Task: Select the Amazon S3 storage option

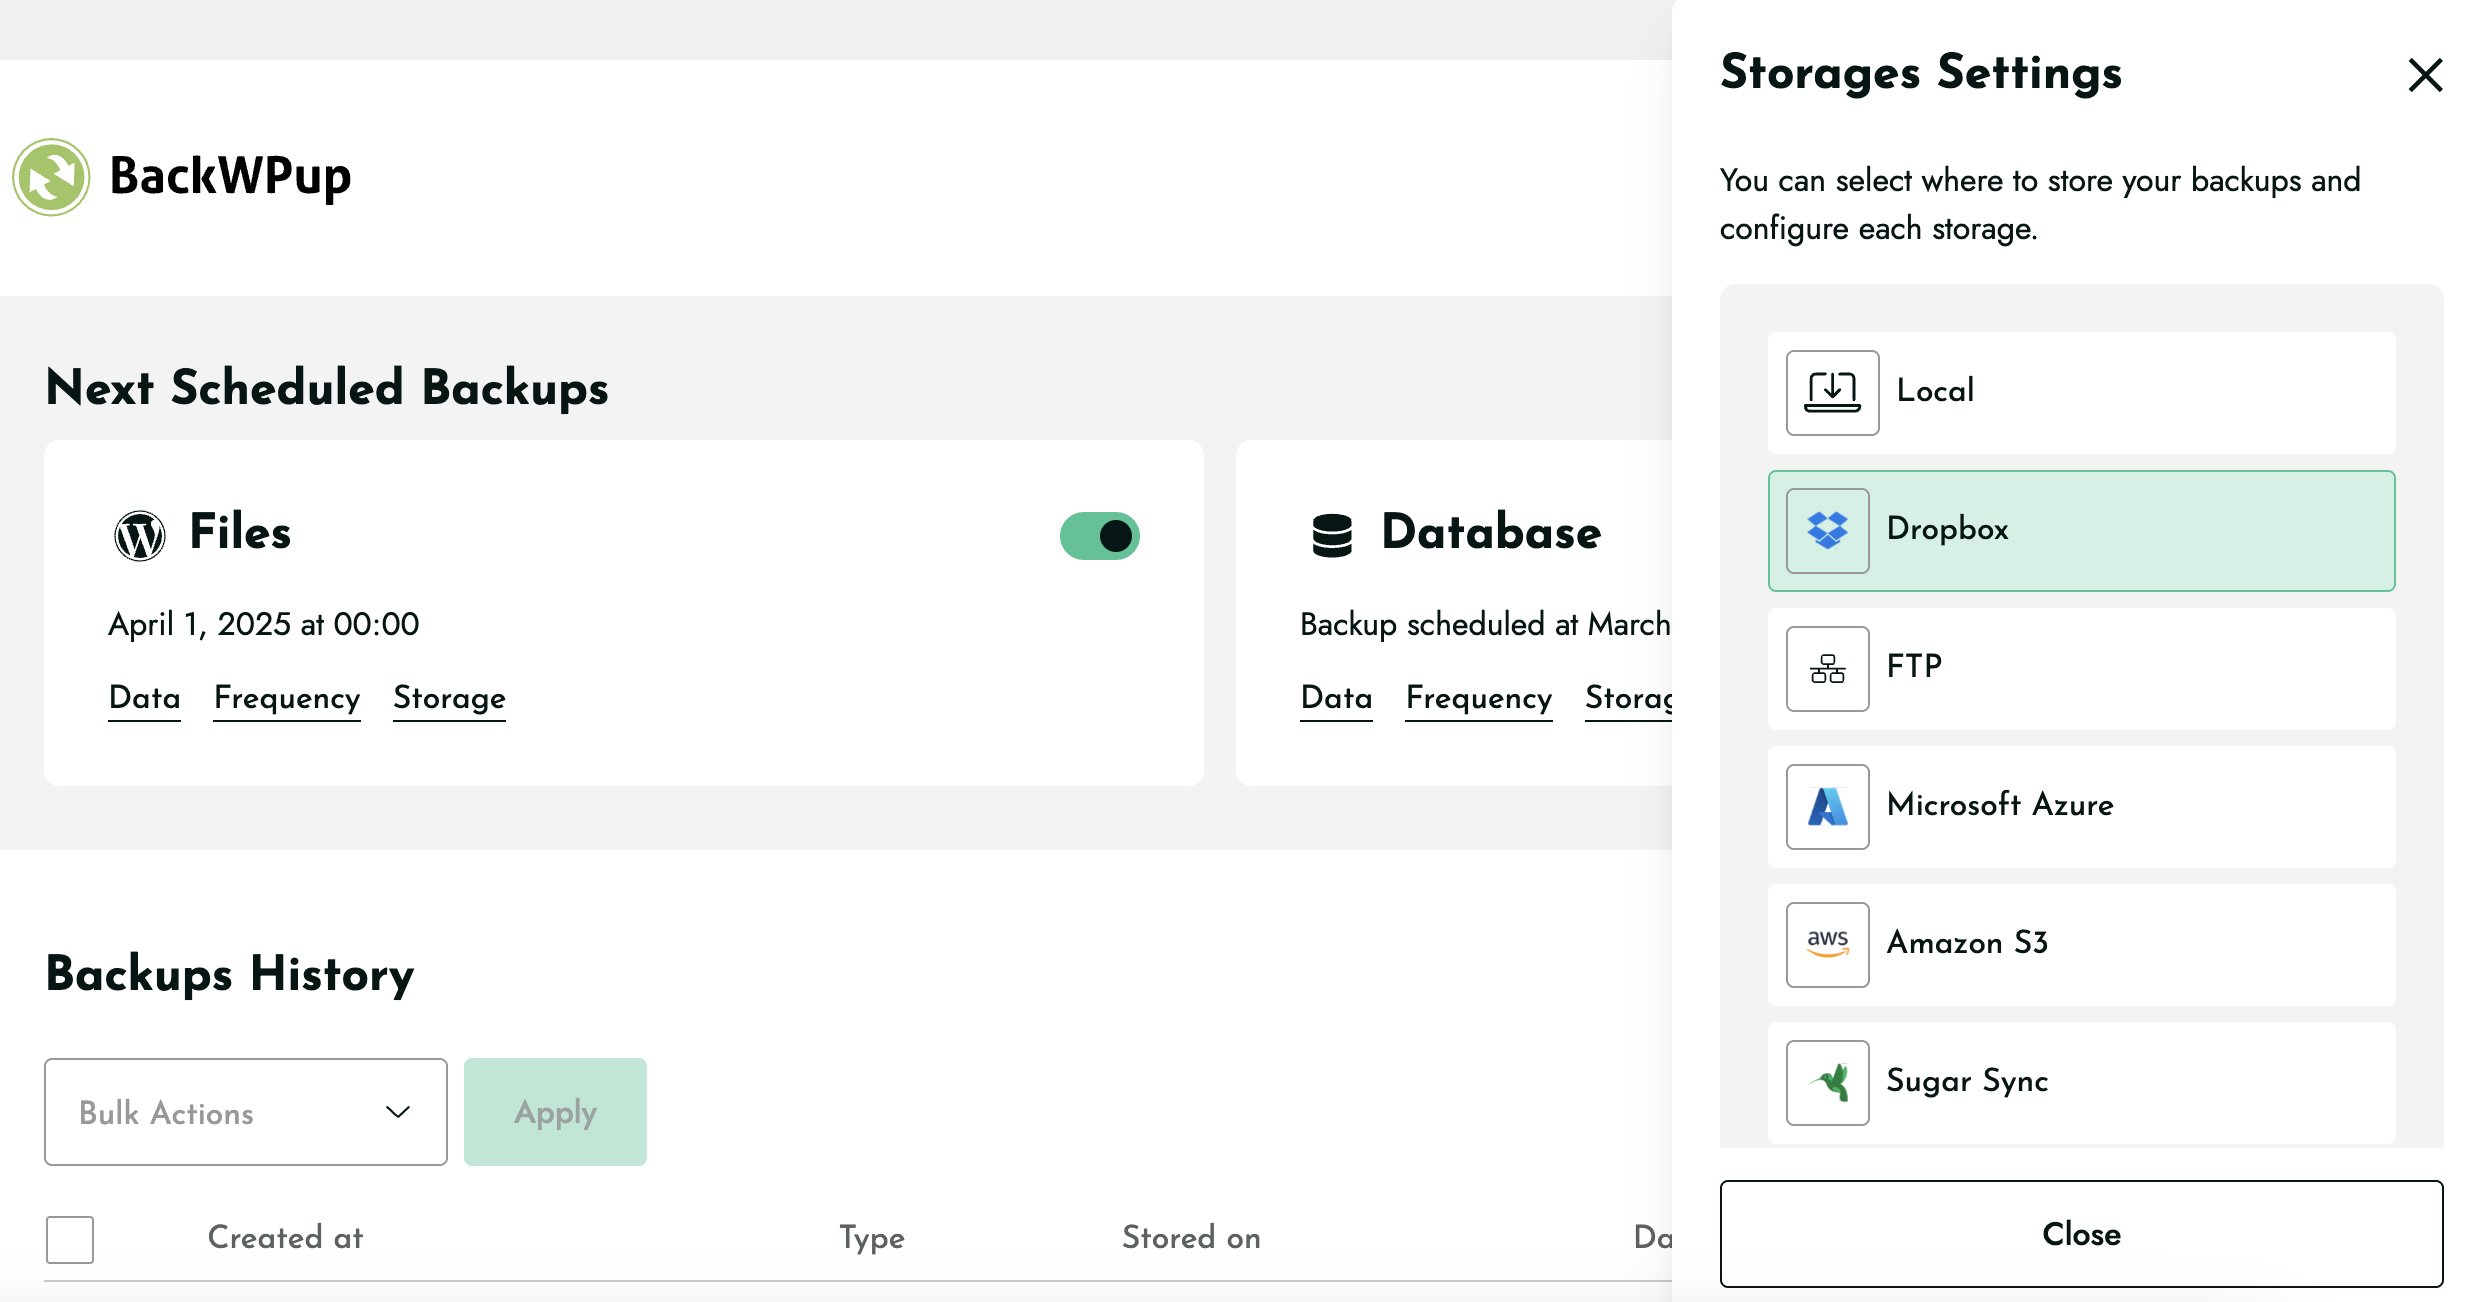Action: pos(2081,944)
